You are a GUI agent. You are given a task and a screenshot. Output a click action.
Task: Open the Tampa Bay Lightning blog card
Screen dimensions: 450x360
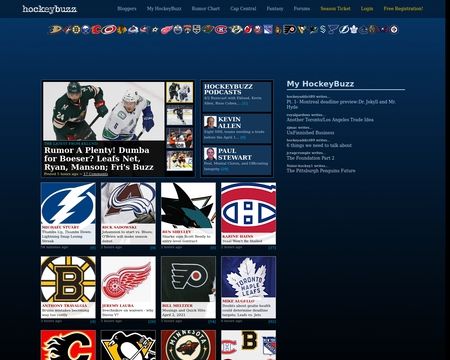68,213
